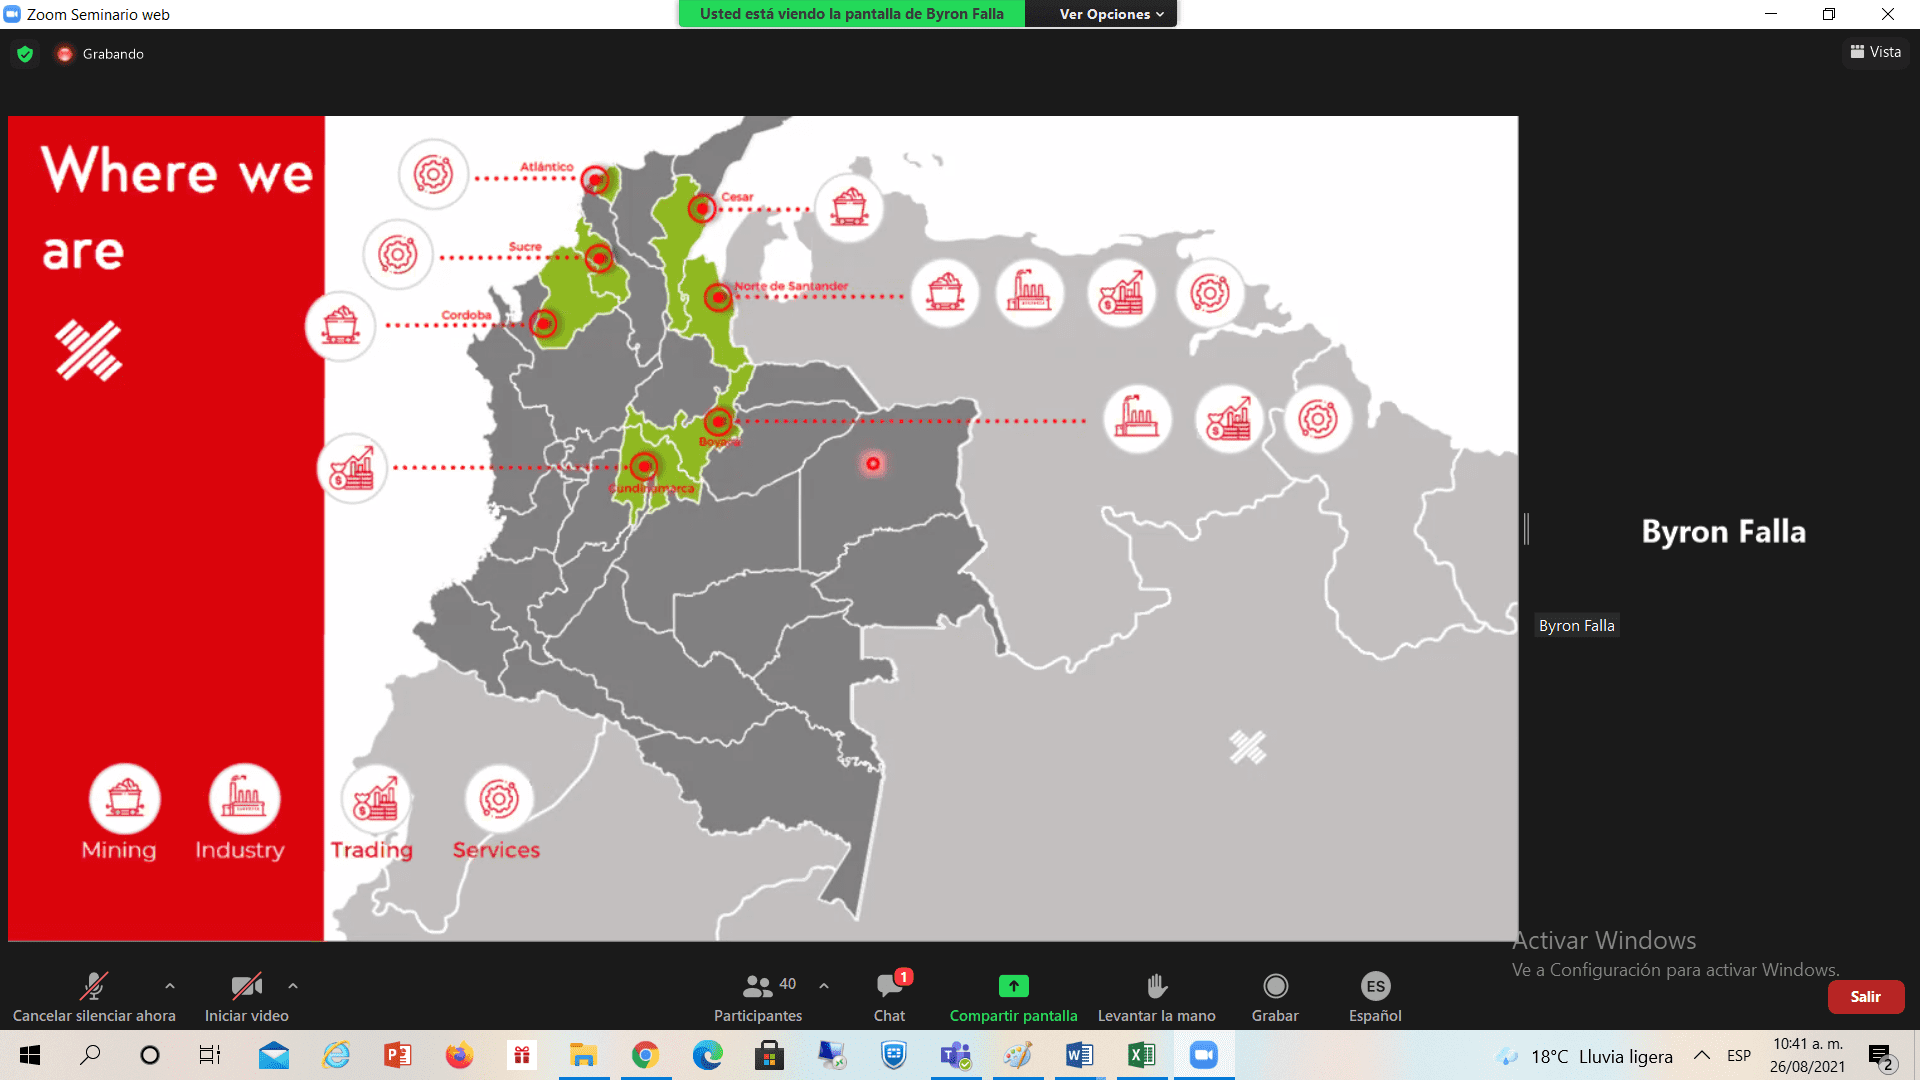This screenshot has height=1080, width=1920.
Task: Click the Trading legend icon on slide
Action: pyautogui.click(x=376, y=798)
